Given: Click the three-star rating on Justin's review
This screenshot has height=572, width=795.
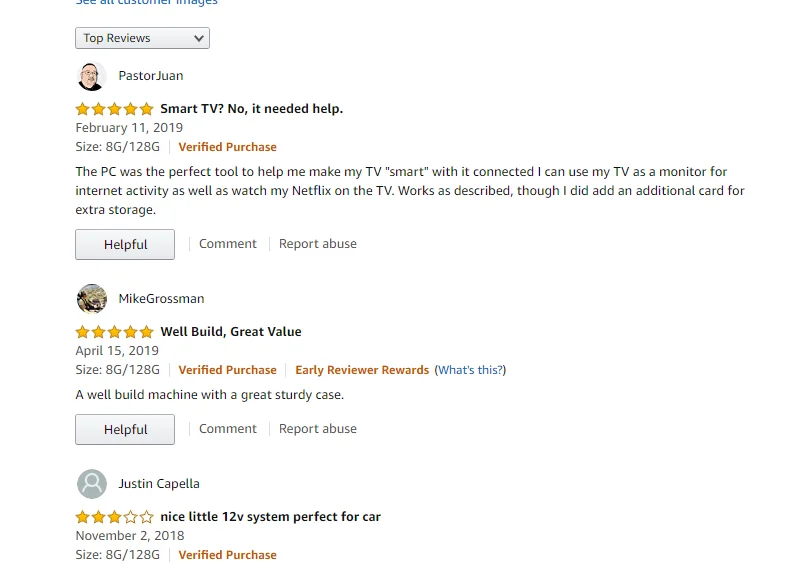Looking at the screenshot, I should [x=114, y=517].
